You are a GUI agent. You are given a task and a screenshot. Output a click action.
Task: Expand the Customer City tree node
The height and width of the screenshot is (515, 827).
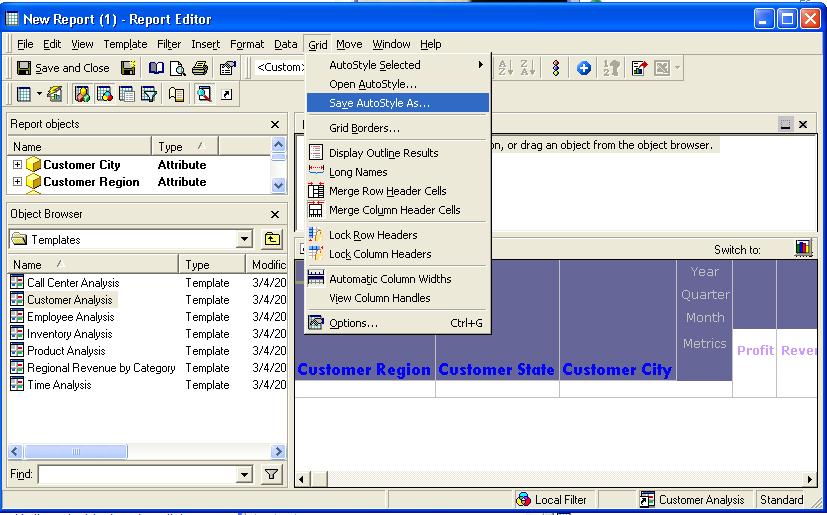(x=17, y=165)
